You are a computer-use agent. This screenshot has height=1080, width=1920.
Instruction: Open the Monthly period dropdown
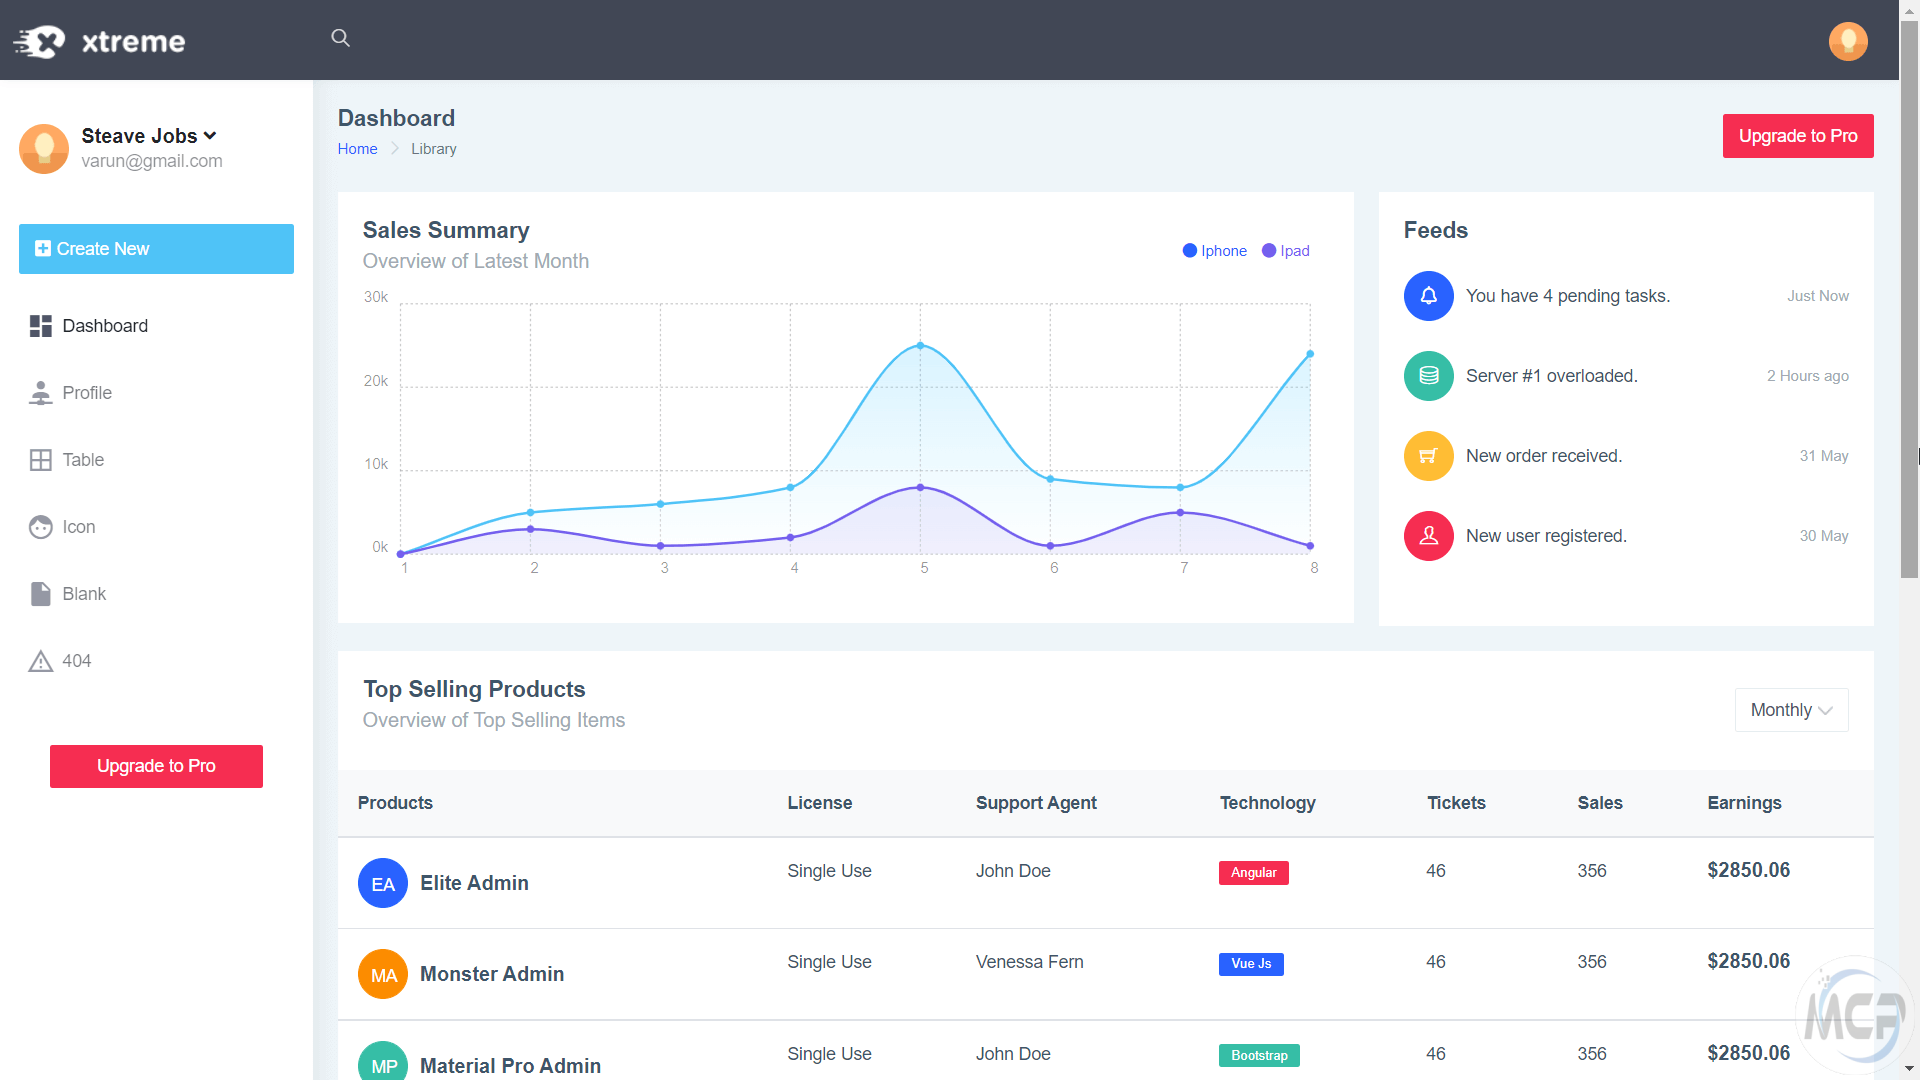1790,710
